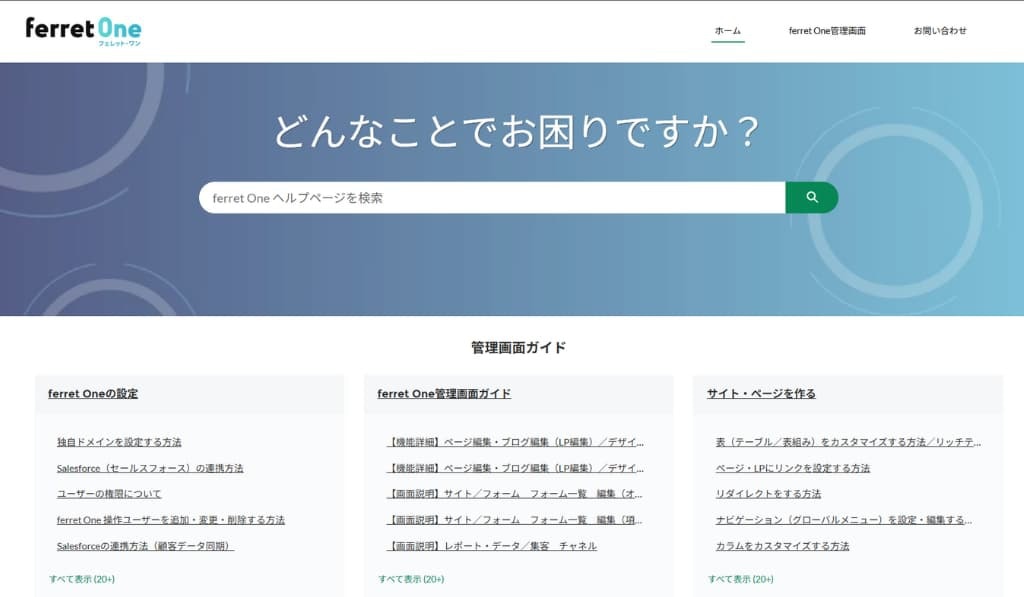Expand すべて表示 (20+) under サイト・ページを作る
This screenshot has height=597, width=1024.
tap(740, 579)
